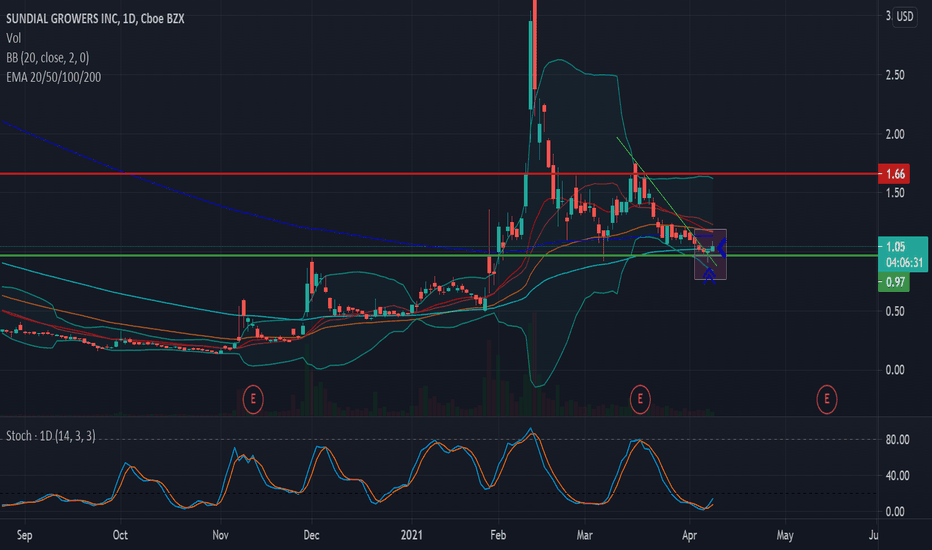Open the USD currency selector
Image resolution: width=932 pixels, height=550 pixels.
905,16
